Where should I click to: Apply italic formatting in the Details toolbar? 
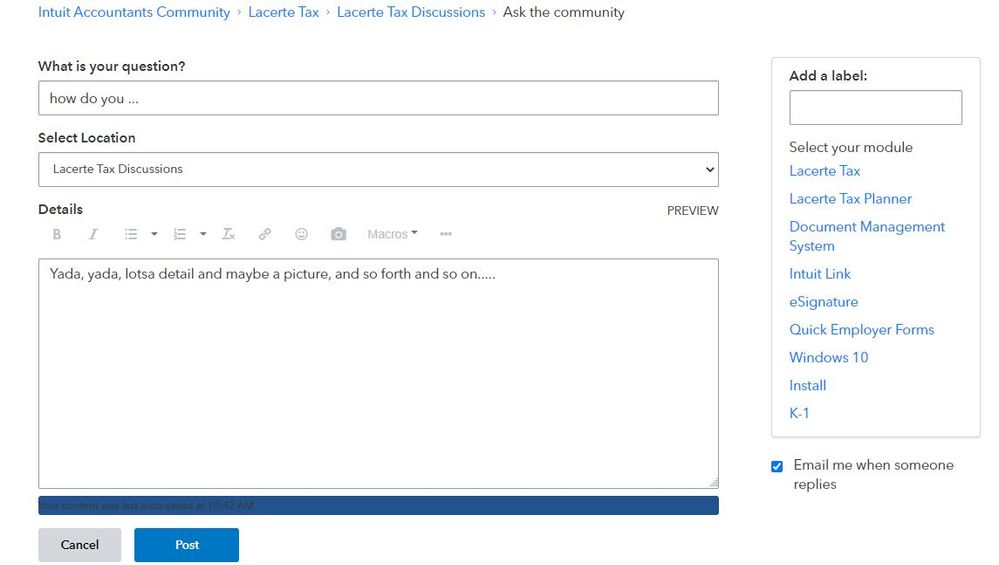[93, 234]
